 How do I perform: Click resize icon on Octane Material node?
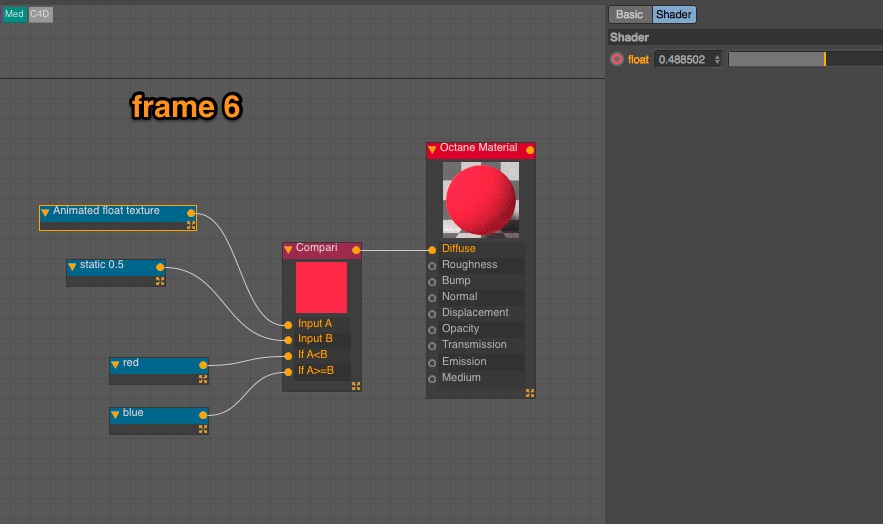click(x=530, y=393)
